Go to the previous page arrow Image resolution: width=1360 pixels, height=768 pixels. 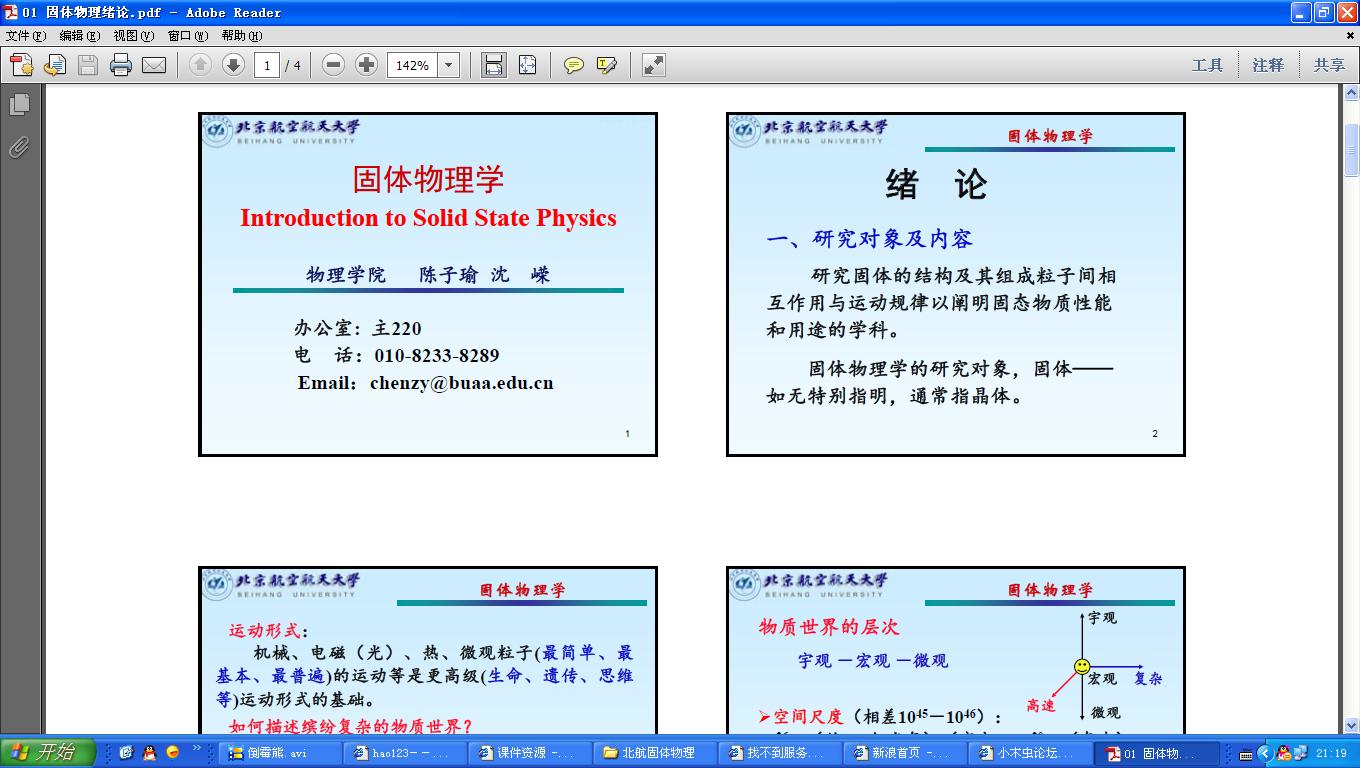point(201,65)
